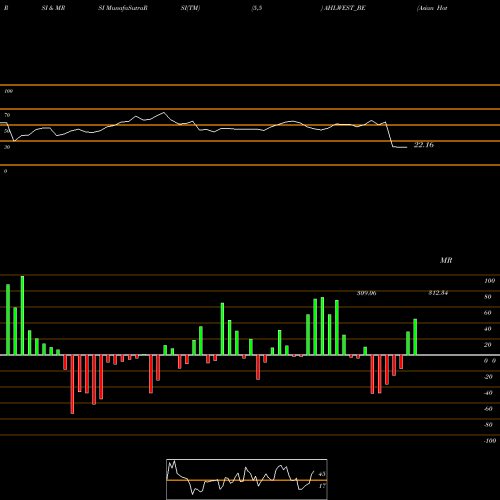Click the MR axis label '-100'
This screenshot has width=500, height=500.
[x=490, y=441]
